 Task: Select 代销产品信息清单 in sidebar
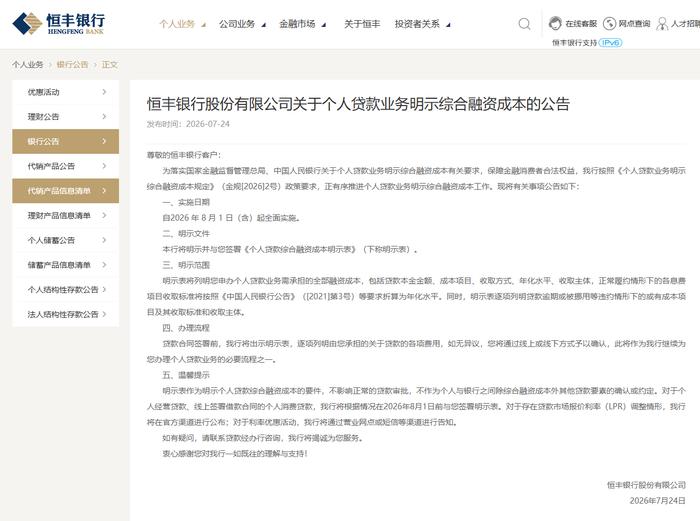(x=66, y=191)
